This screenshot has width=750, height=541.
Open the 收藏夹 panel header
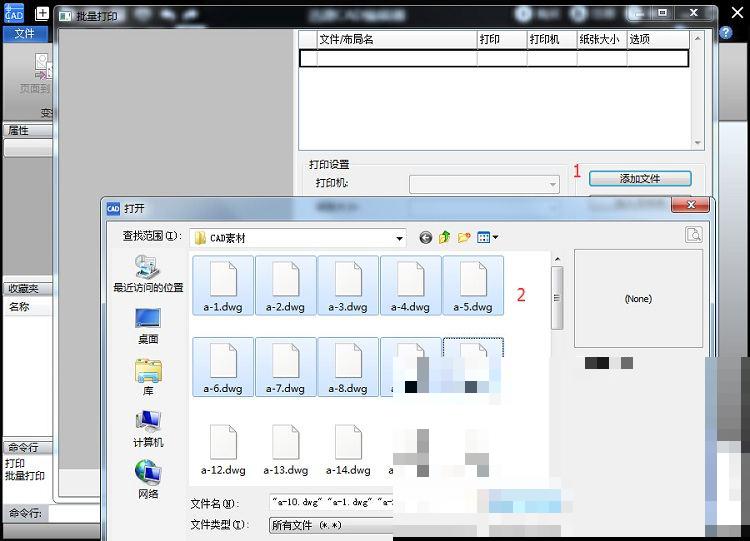click(28, 288)
